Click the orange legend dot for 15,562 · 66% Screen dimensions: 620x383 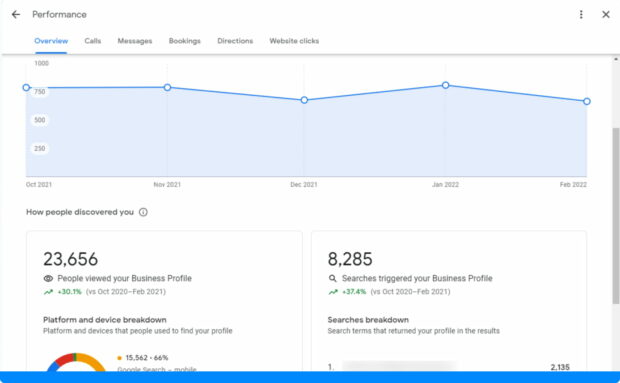pyautogui.click(x=119, y=358)
